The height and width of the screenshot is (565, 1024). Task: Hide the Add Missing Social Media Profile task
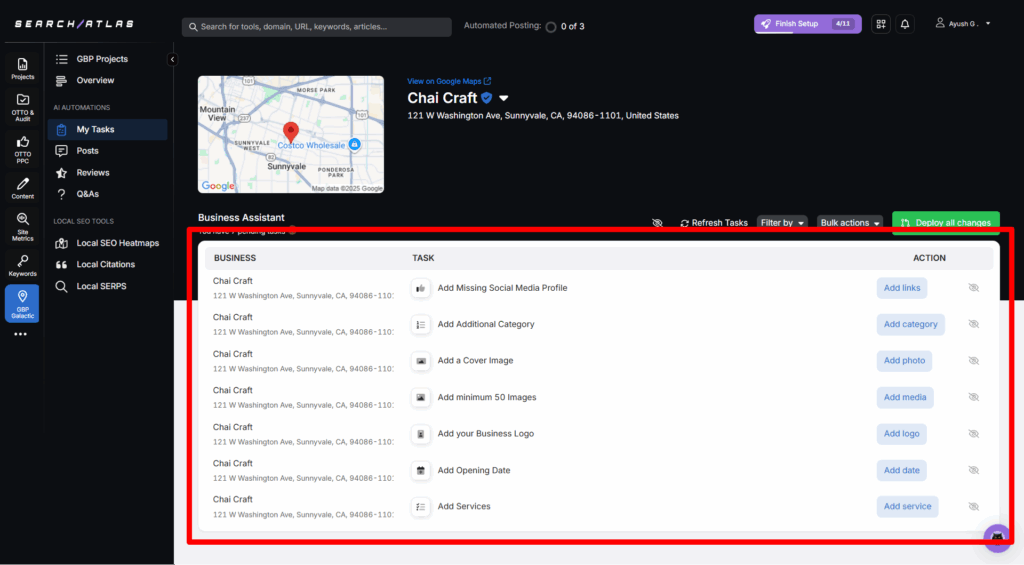click(x=973, y=288)
